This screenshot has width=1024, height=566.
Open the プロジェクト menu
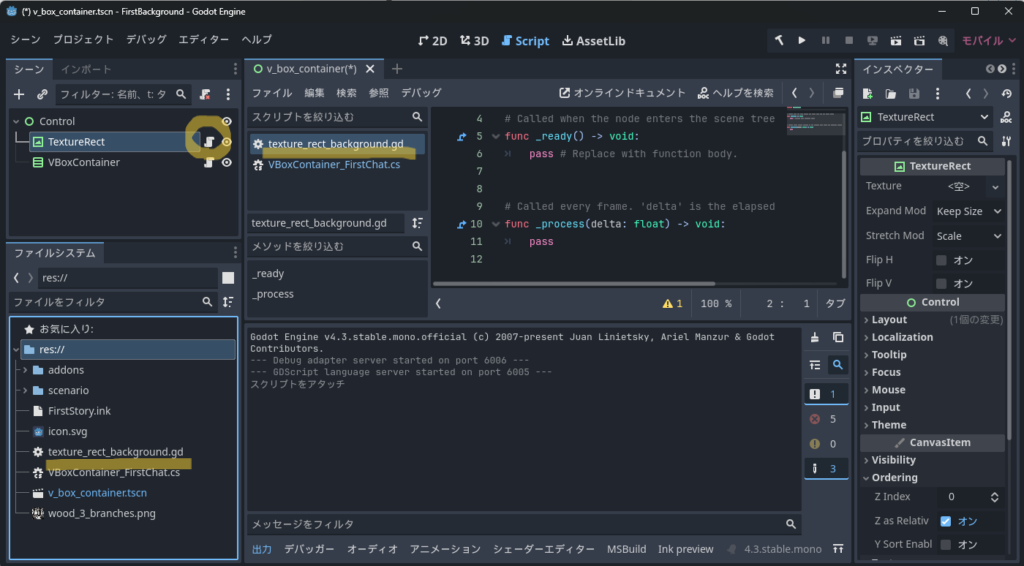point(83,40)
